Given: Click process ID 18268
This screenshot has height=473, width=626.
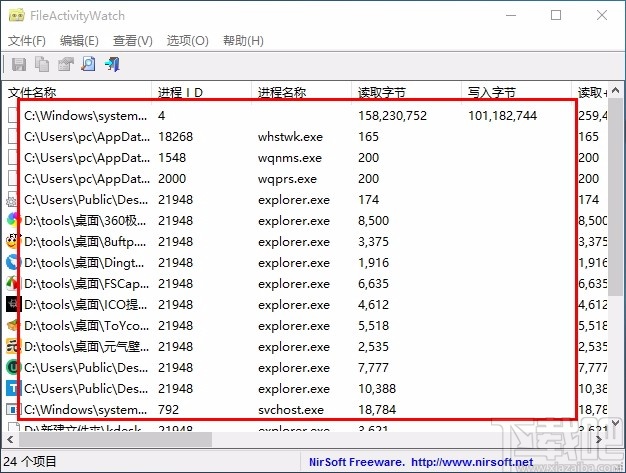Looking at the screenshot, I should [x=175, y=137].
